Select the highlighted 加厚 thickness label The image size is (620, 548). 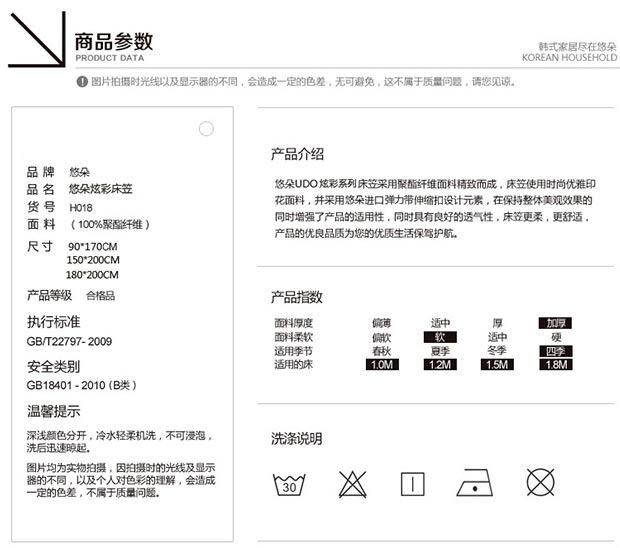click(555, 323)
